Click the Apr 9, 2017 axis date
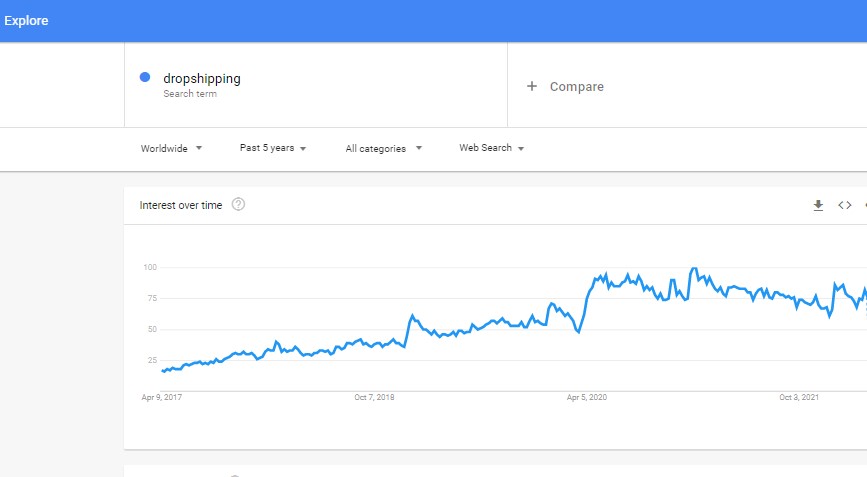867x477 pixels. (161, 397)
